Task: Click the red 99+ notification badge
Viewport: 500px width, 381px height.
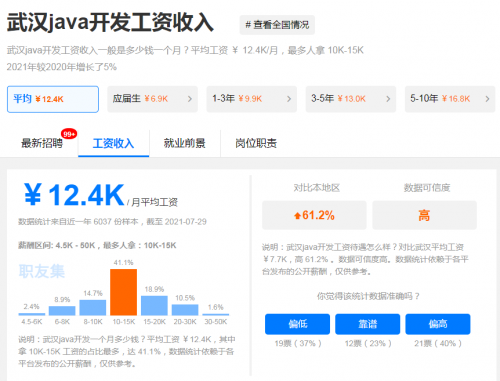Action: pos(69,134)
